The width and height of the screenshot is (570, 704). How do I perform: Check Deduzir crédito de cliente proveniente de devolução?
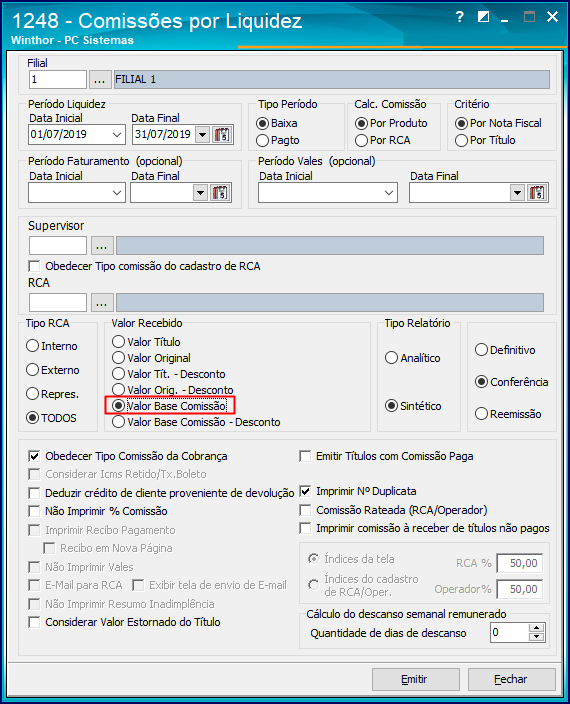[x=161, y=493]
